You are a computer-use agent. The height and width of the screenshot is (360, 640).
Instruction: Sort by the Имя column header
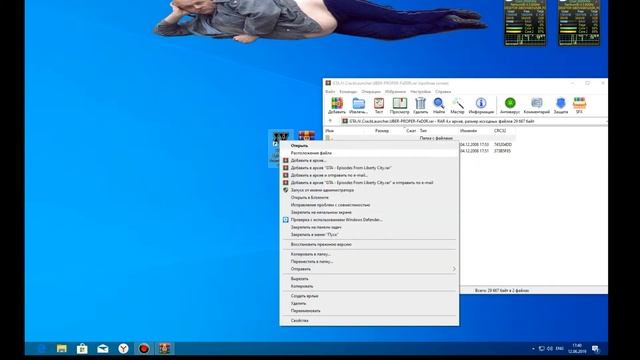329,131
